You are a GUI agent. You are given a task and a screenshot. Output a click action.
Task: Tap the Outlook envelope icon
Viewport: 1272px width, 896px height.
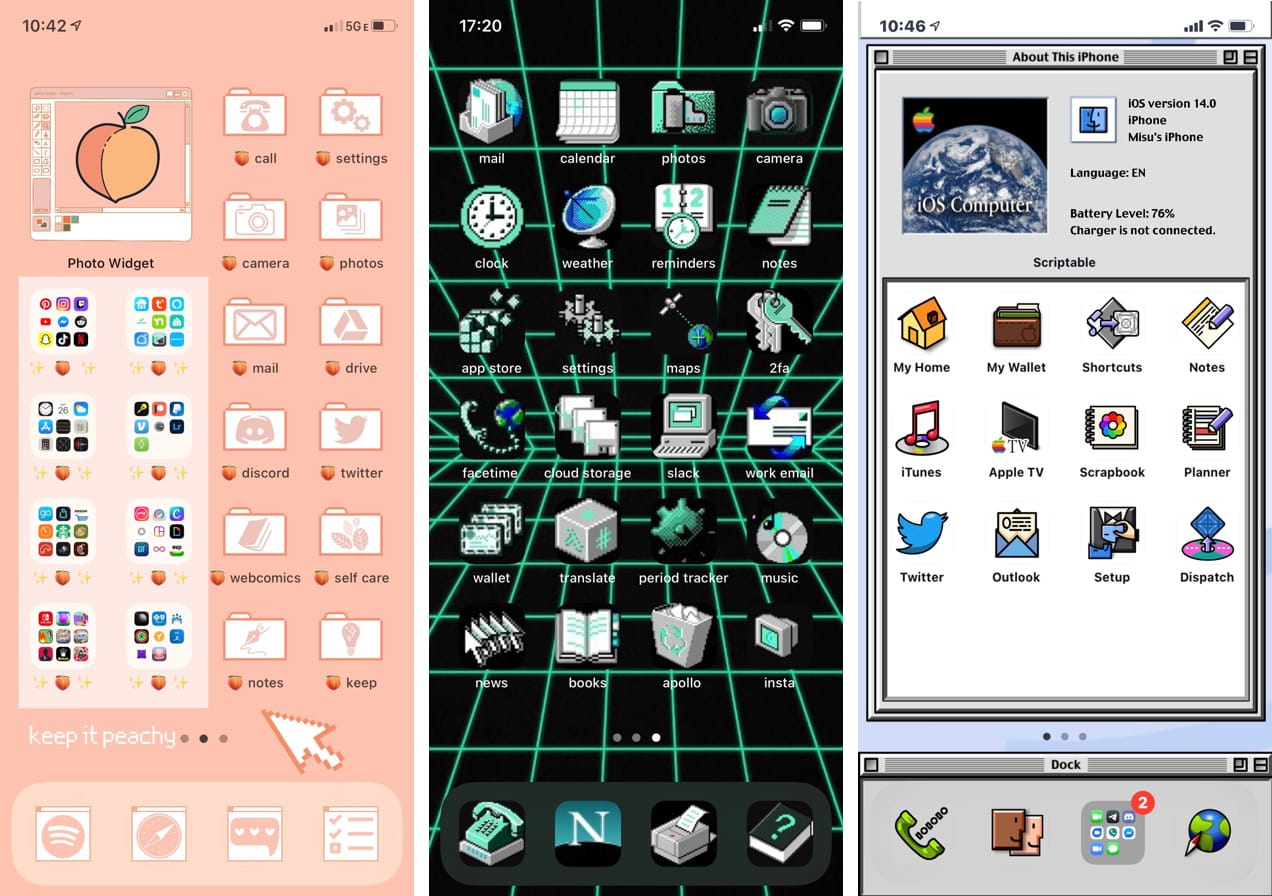(1016, 533)
